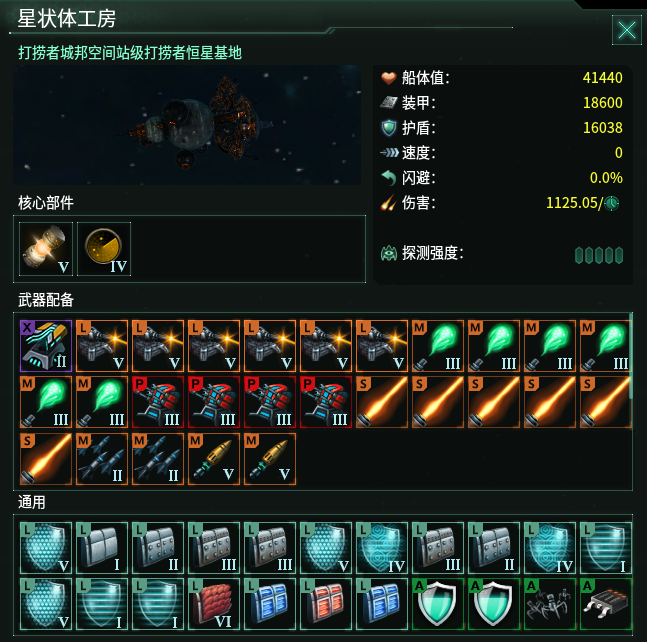Click the first A-slot teal shield icon
Image resolution: width=647 pixels, height=642 pixels.
pyautogui.click(x=438, y=604)
